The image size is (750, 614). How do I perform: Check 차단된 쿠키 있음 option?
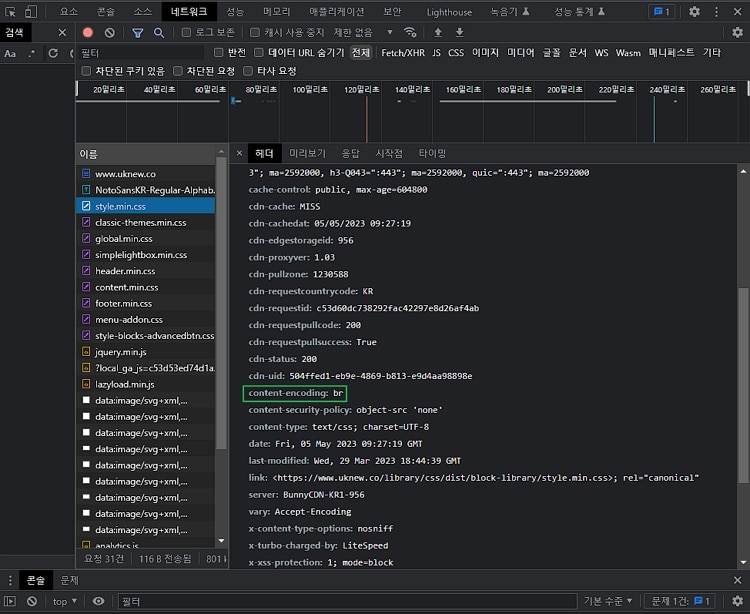(86, 71)
